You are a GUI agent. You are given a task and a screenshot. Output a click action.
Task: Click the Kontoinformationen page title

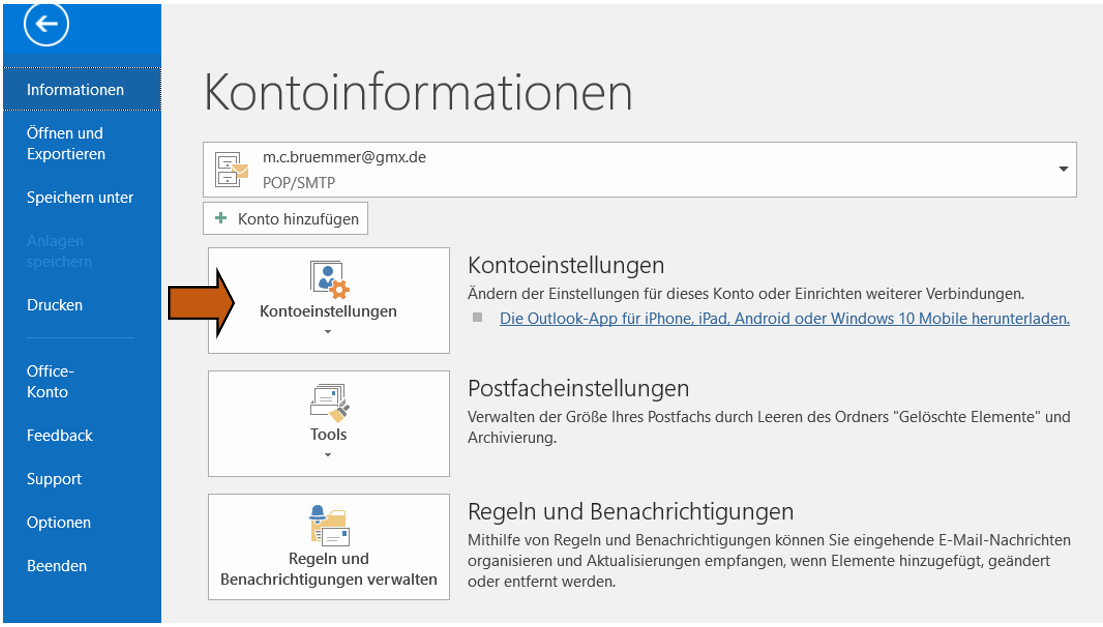click(418, 92)
